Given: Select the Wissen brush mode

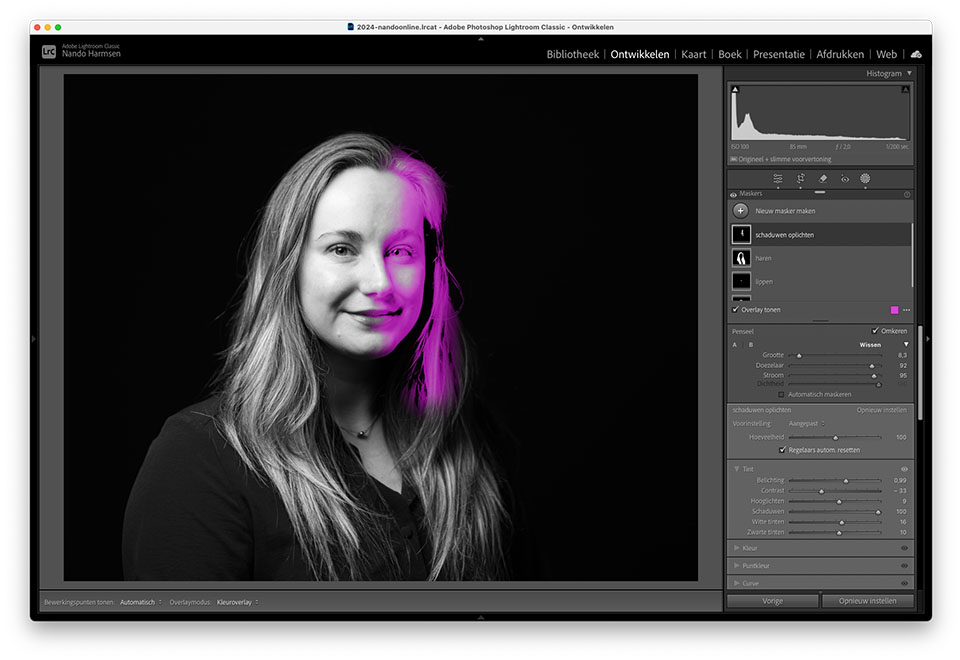Looking at the screenshot, I should [x=870, y=345].
